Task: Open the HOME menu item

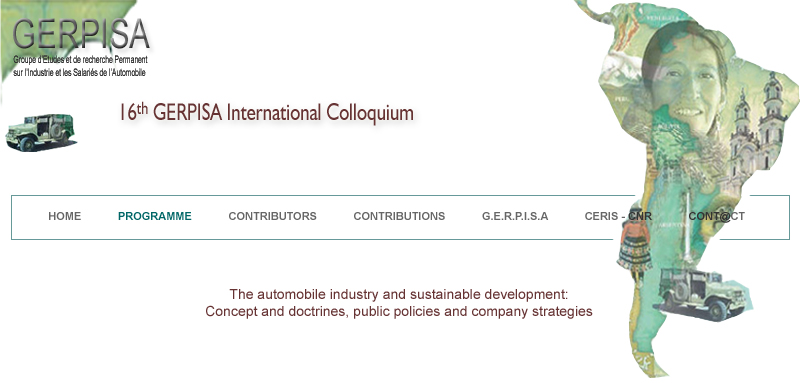Action: tap(64, 216)
